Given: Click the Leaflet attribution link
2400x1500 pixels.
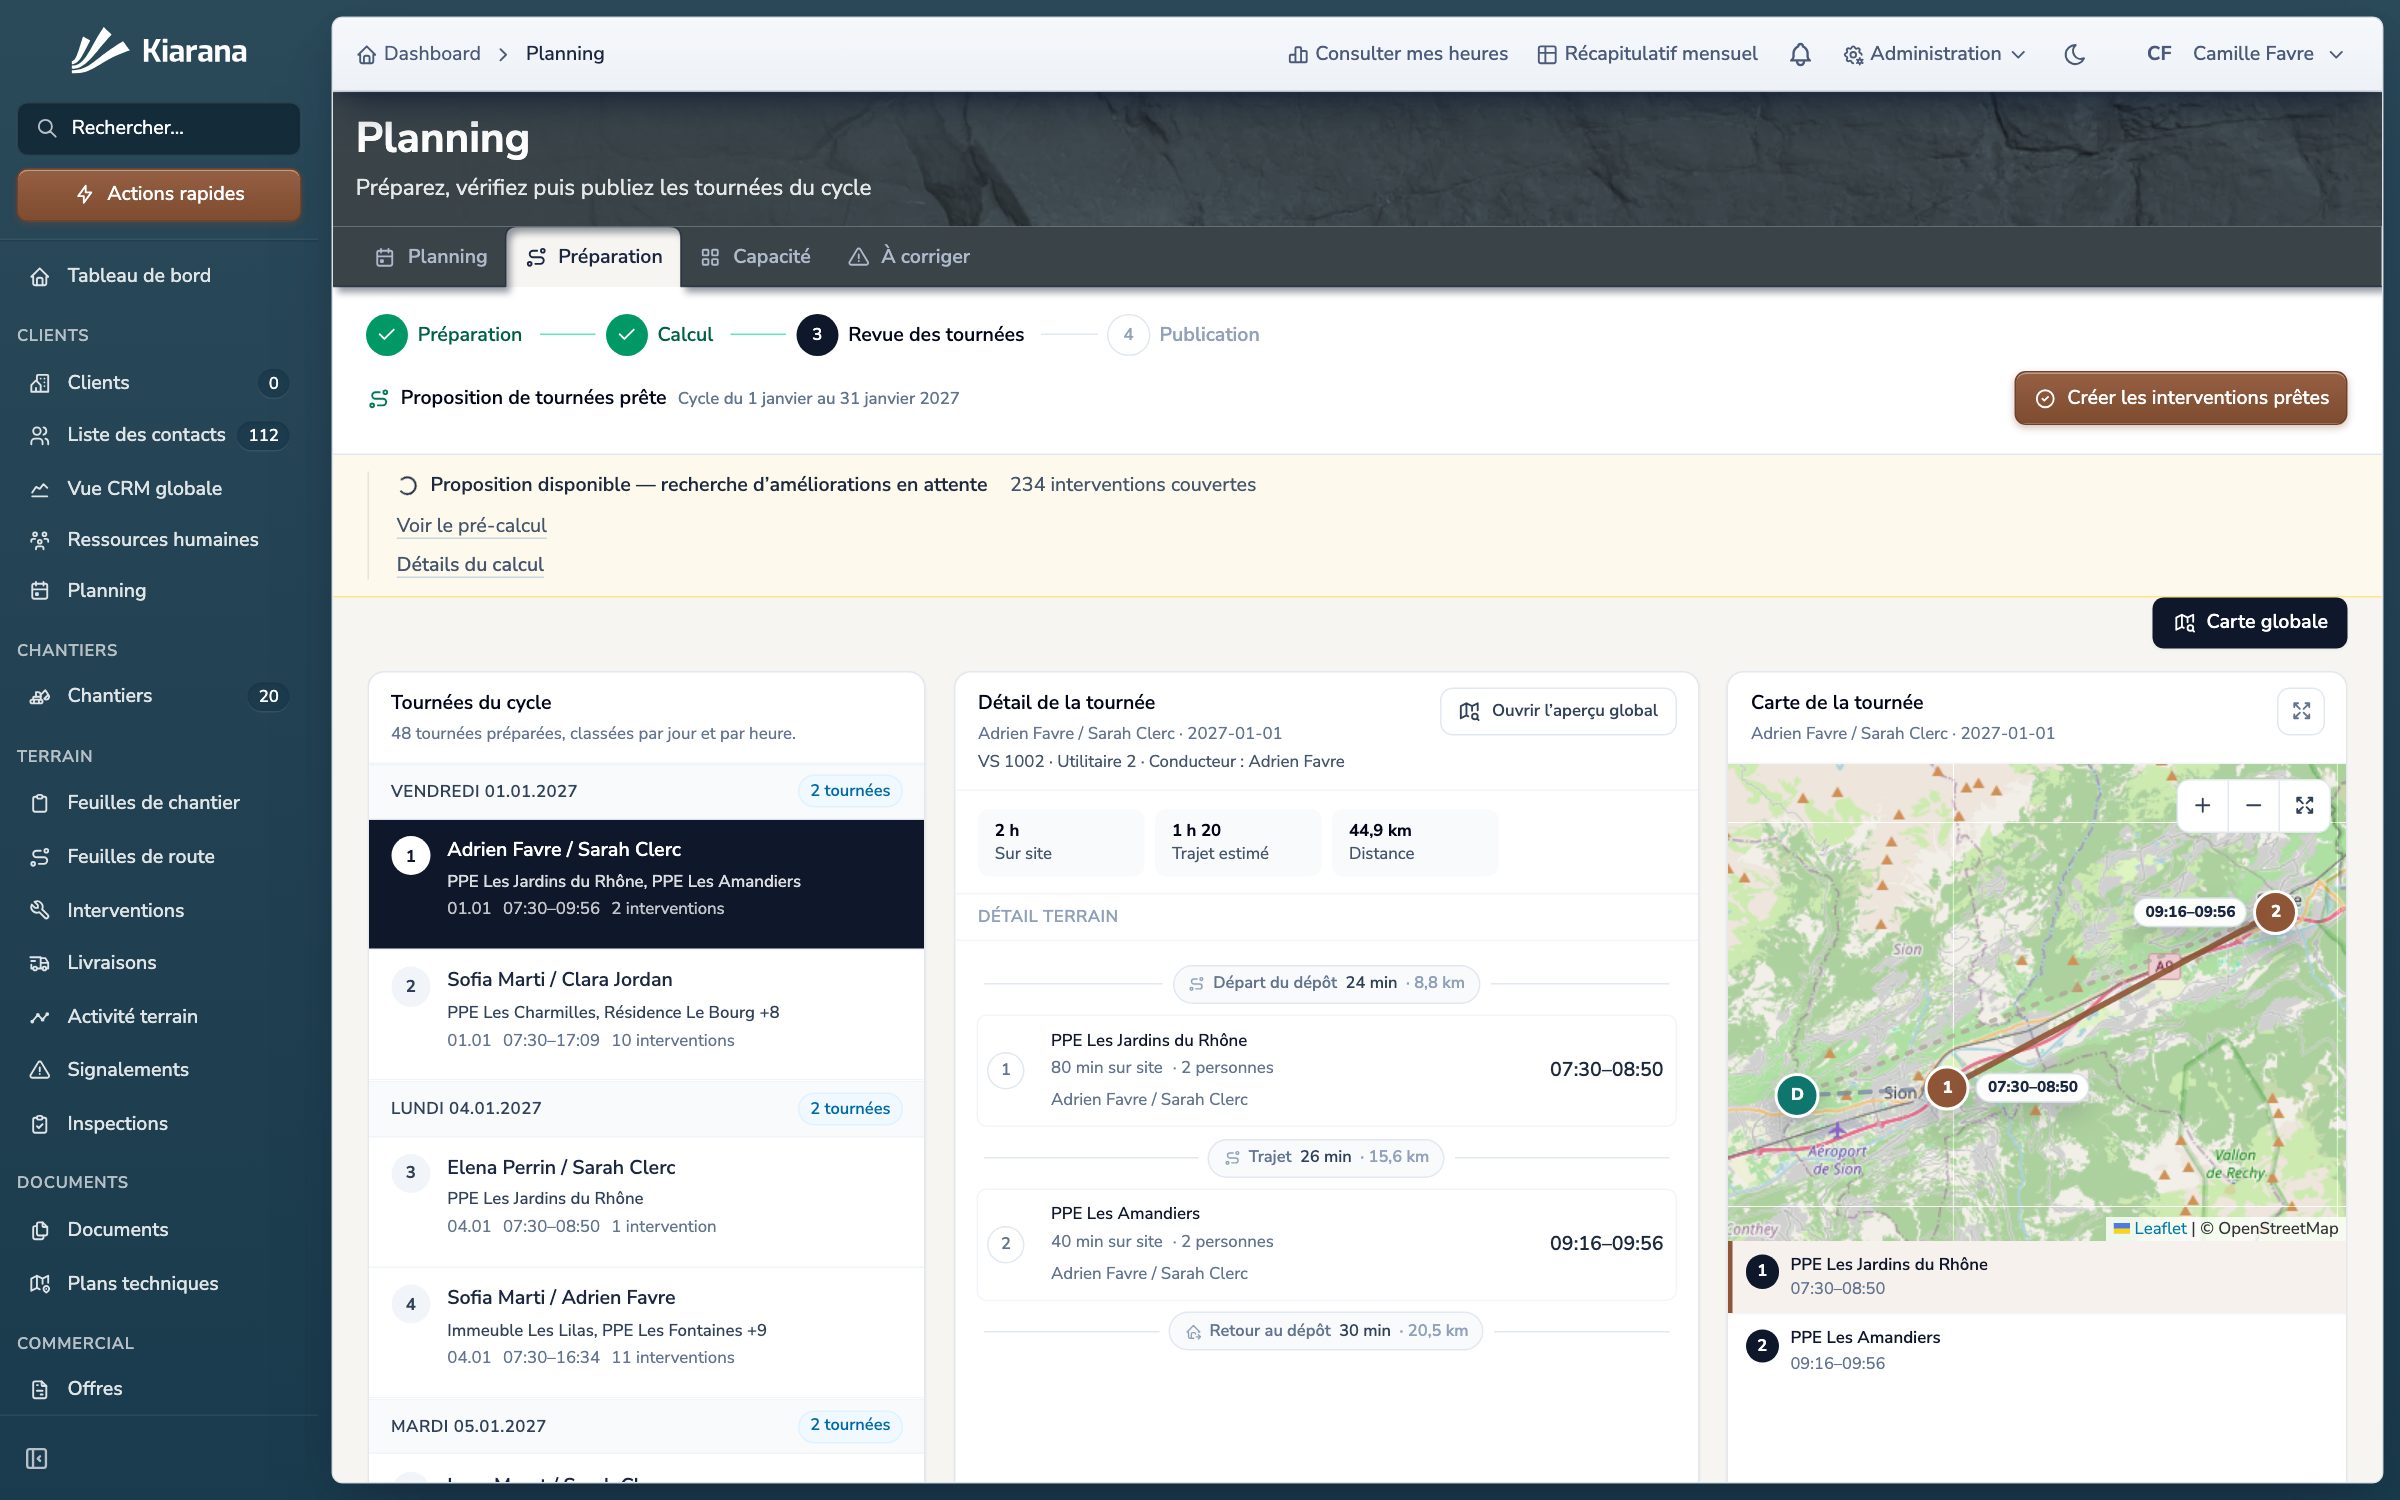Looking at the screenshot, I should tap(2150, 1229).
